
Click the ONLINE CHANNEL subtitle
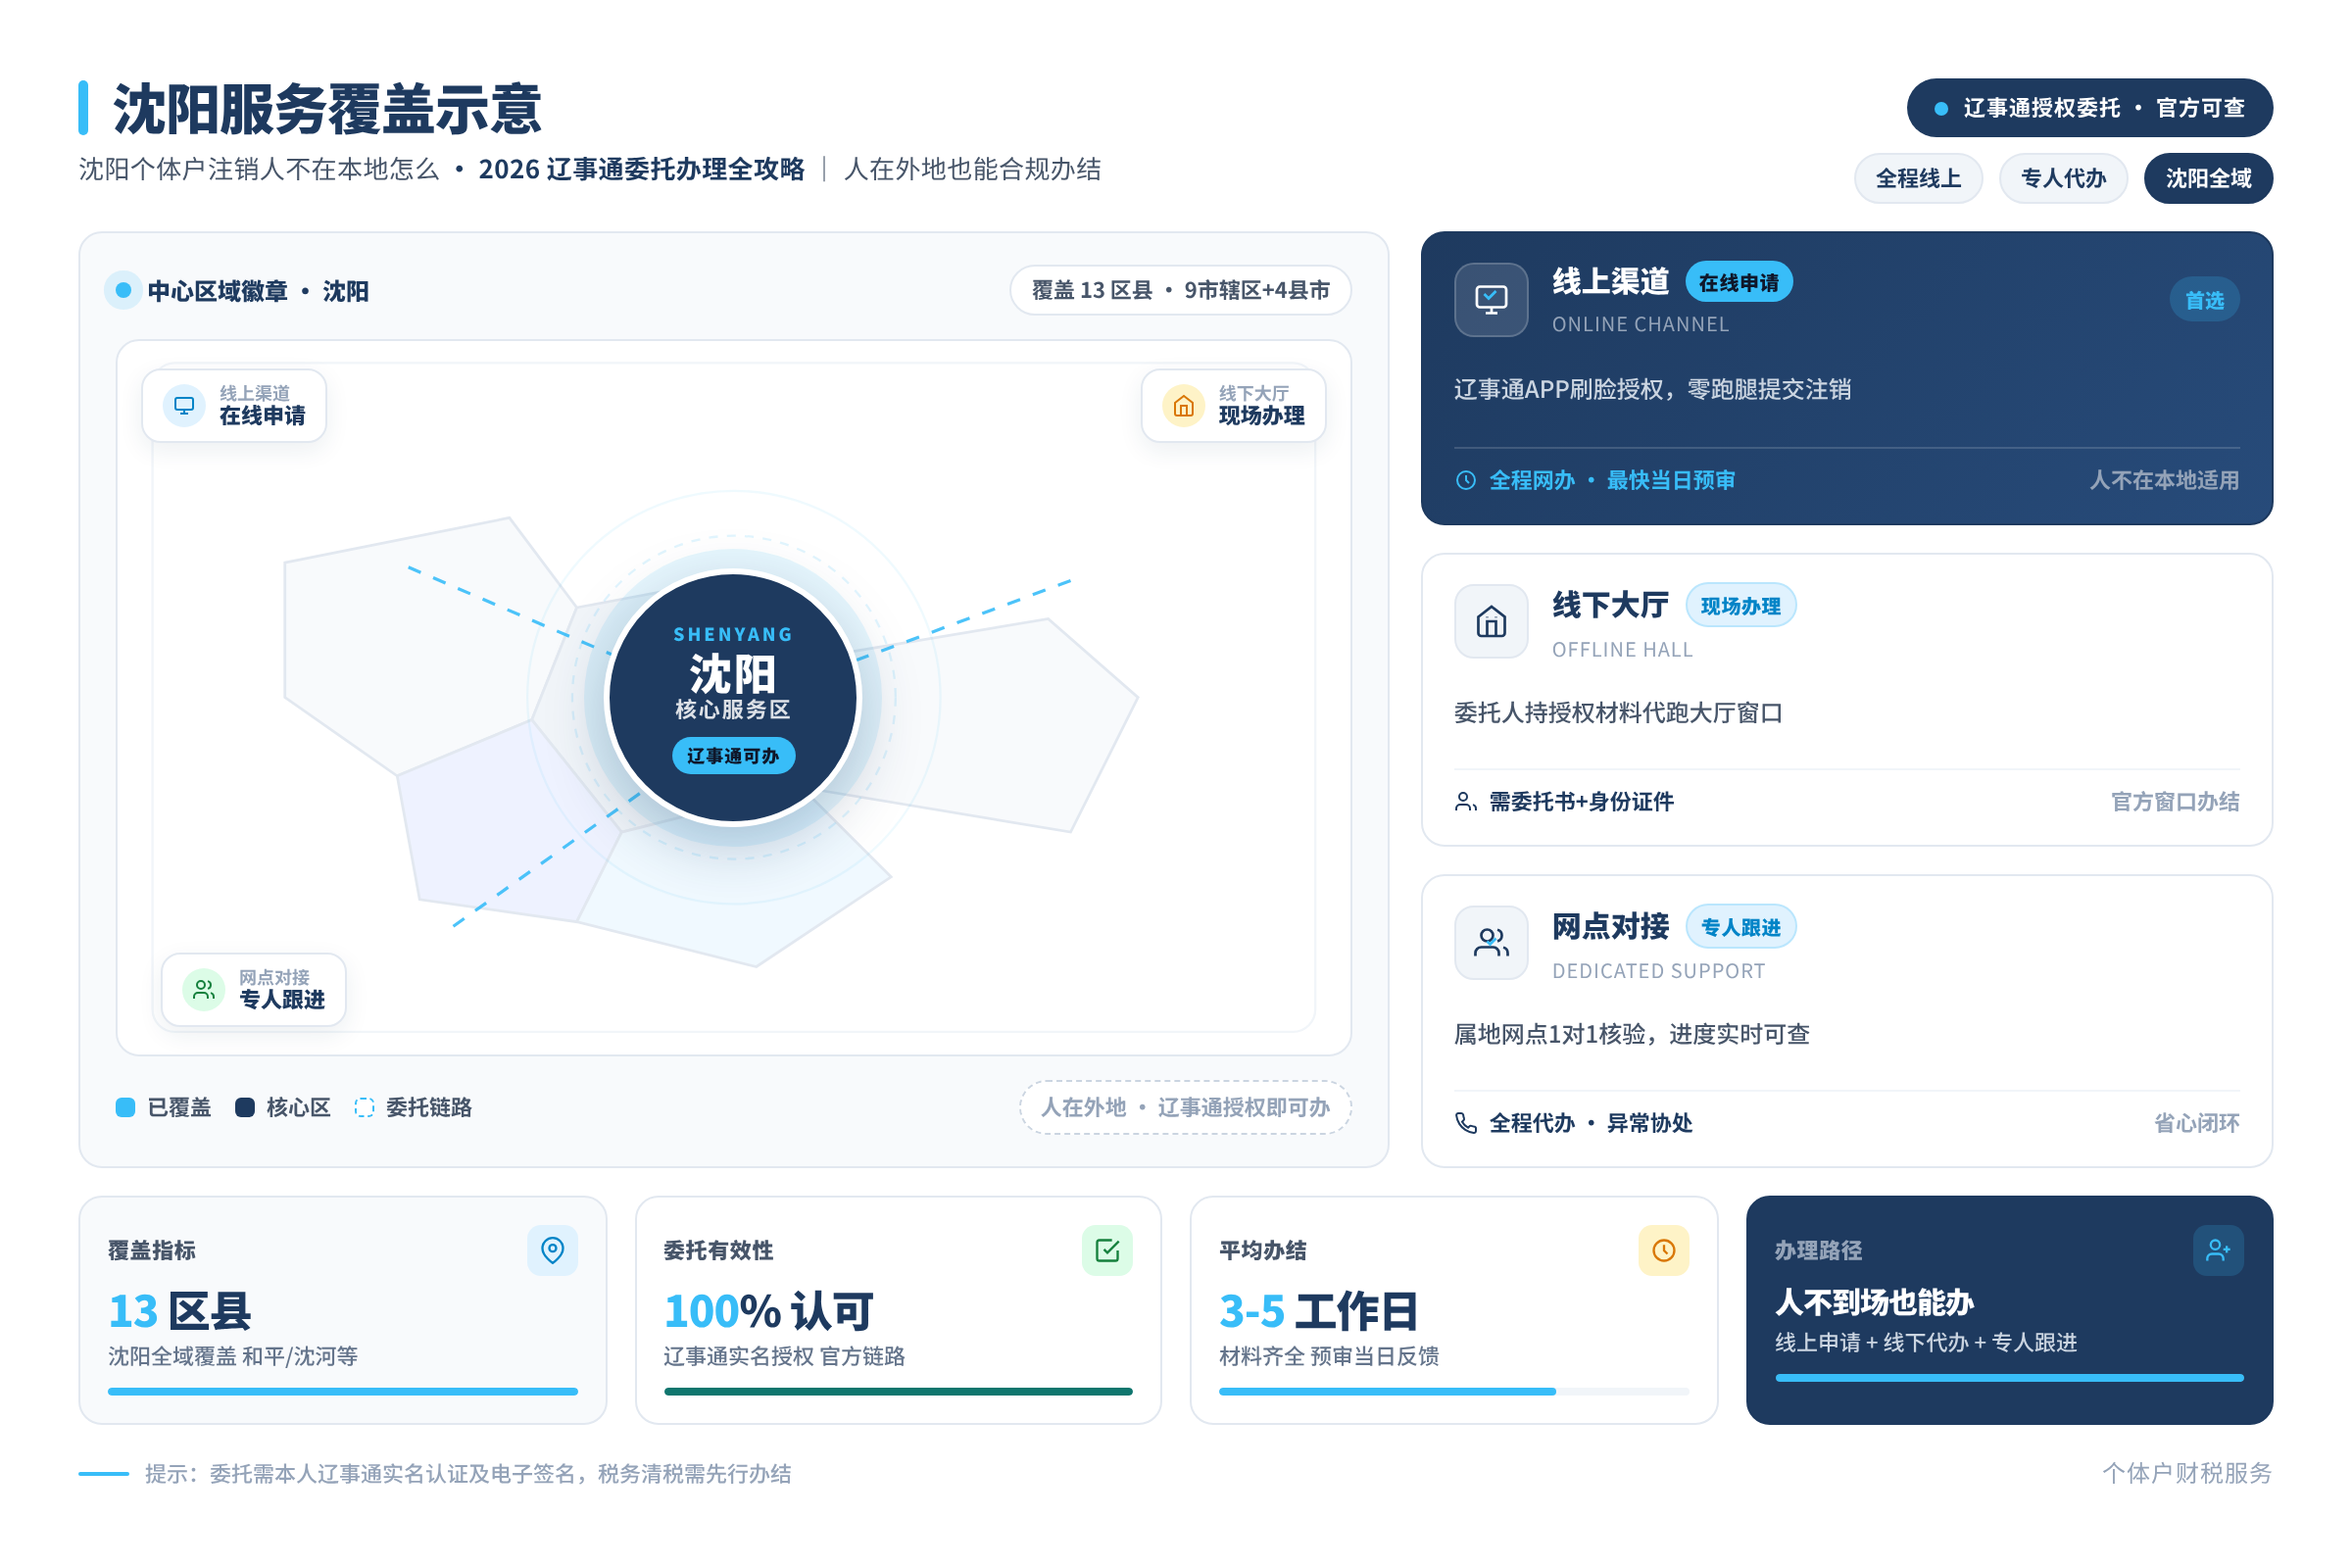pyautogui.click(x=1640, y=324)
